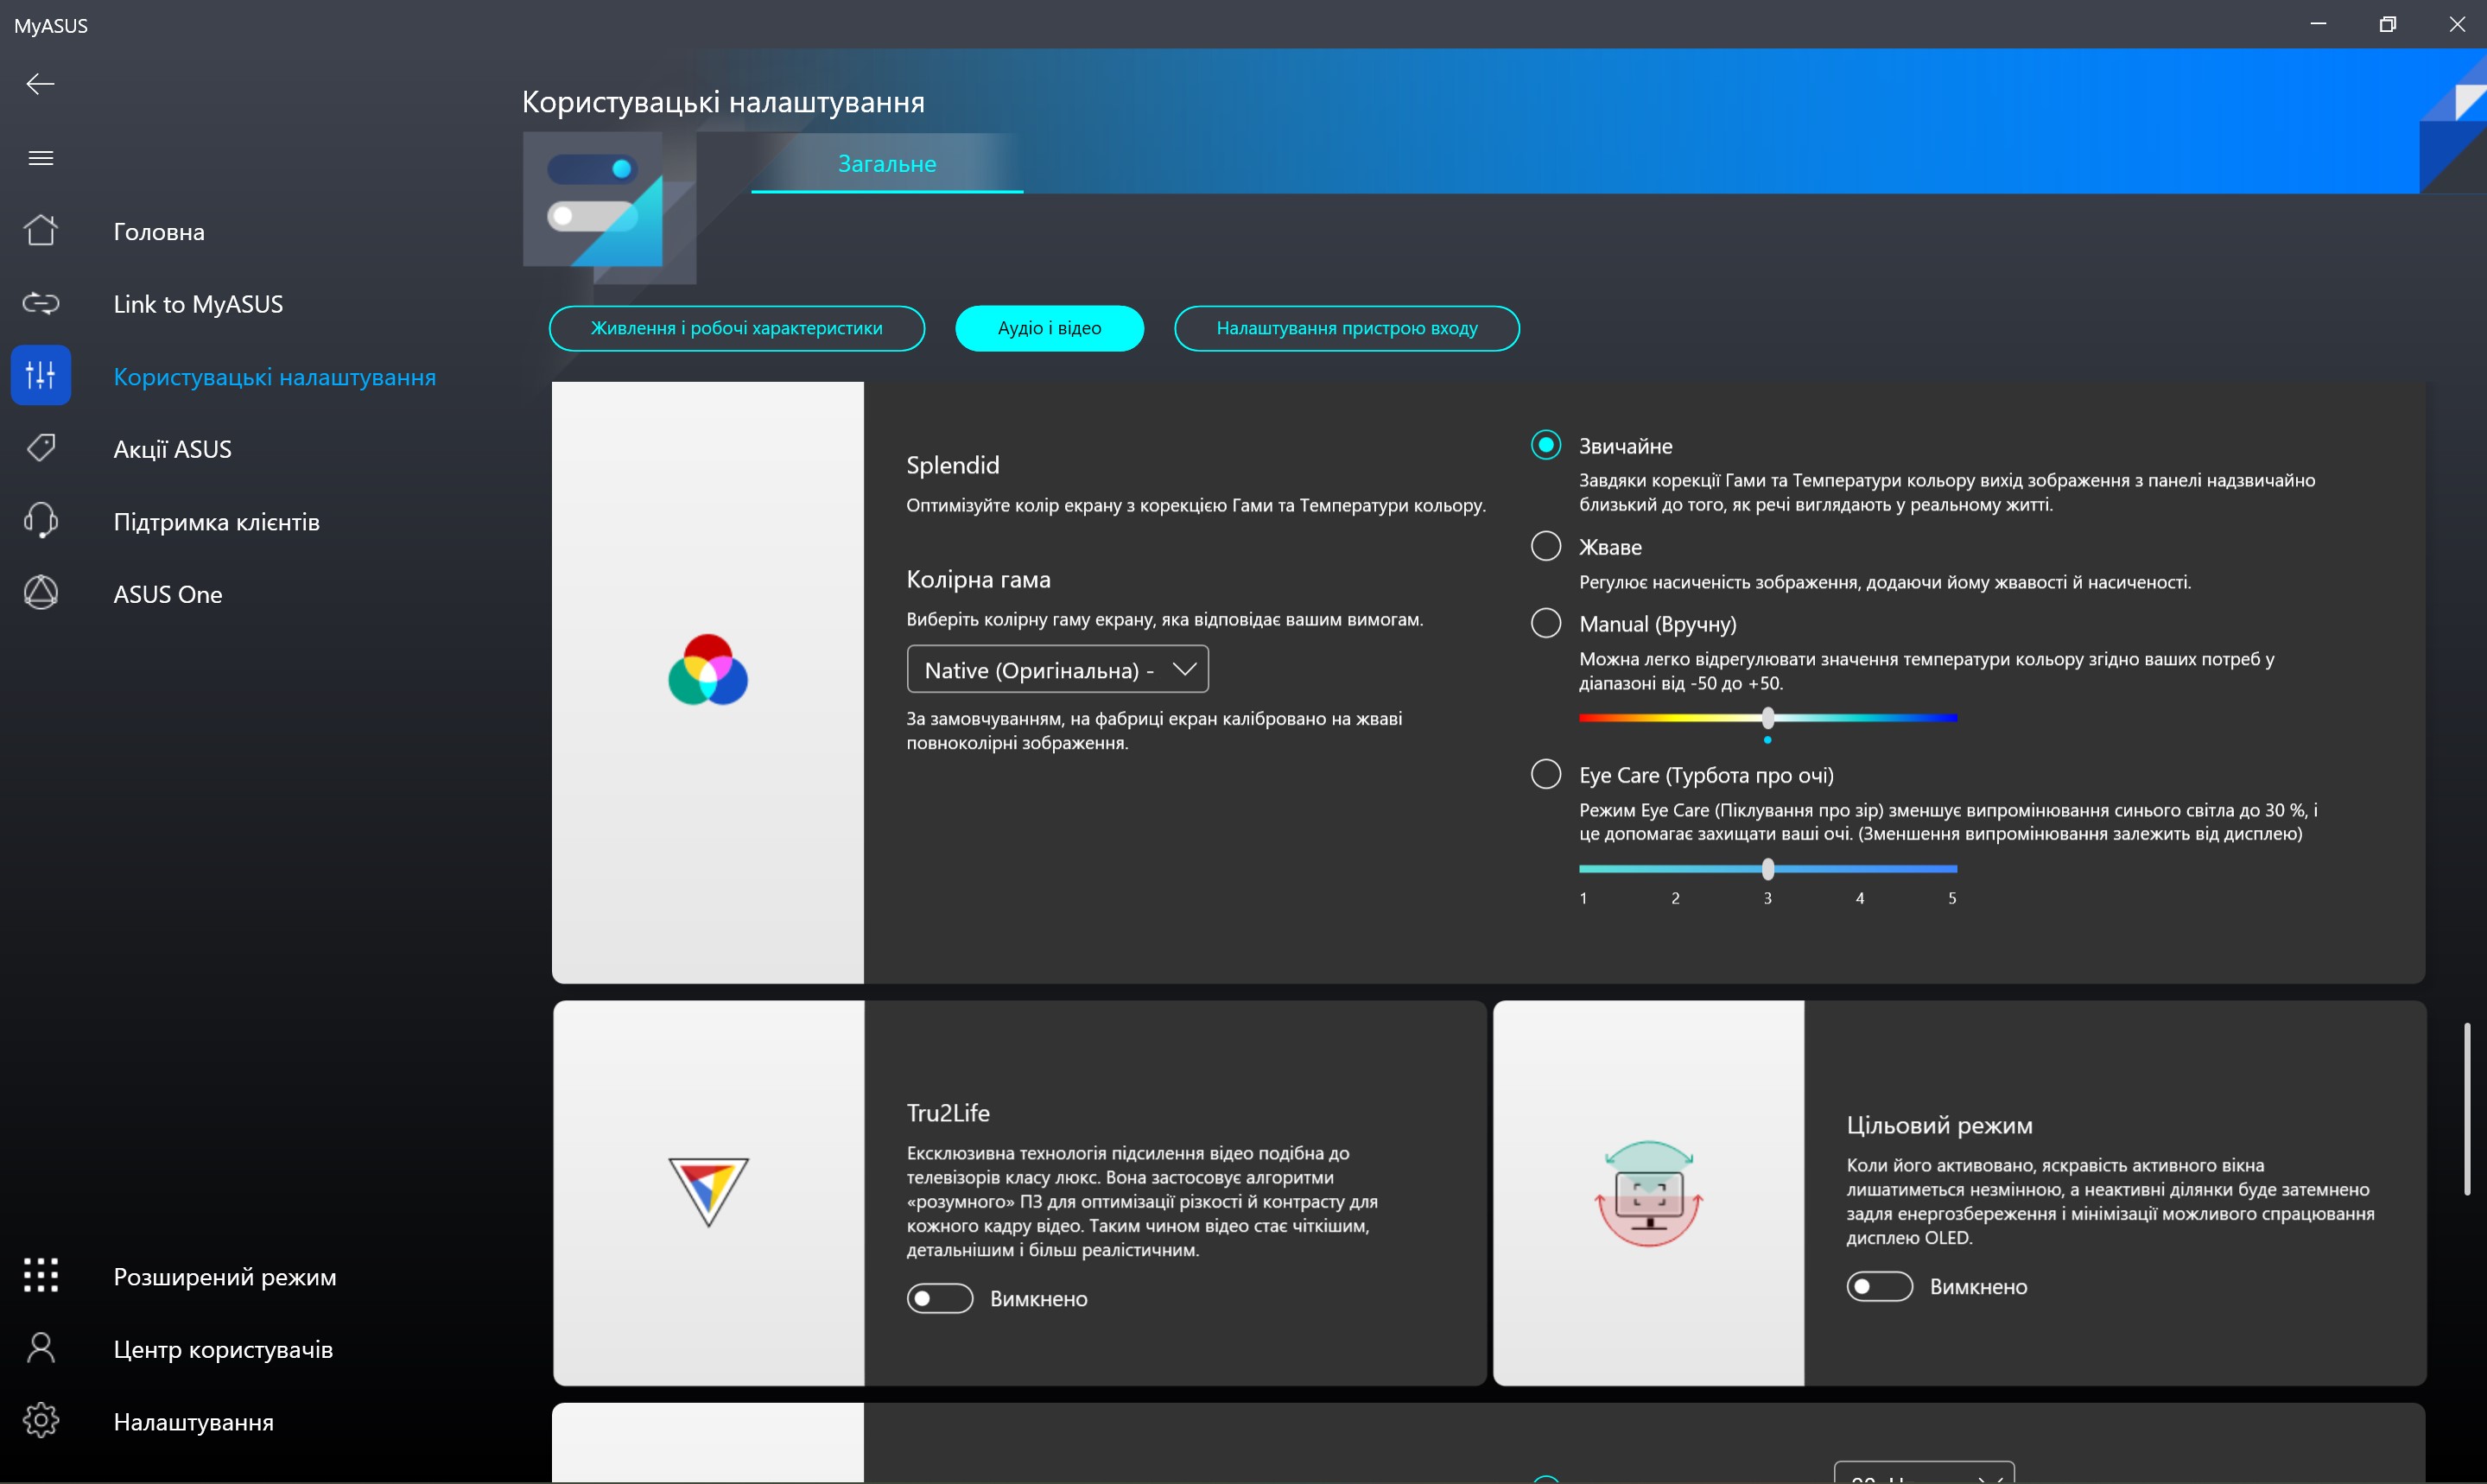Click the back arrow icon
The height and width of the screenshot is (1484, 2487).
coord(40,84)
